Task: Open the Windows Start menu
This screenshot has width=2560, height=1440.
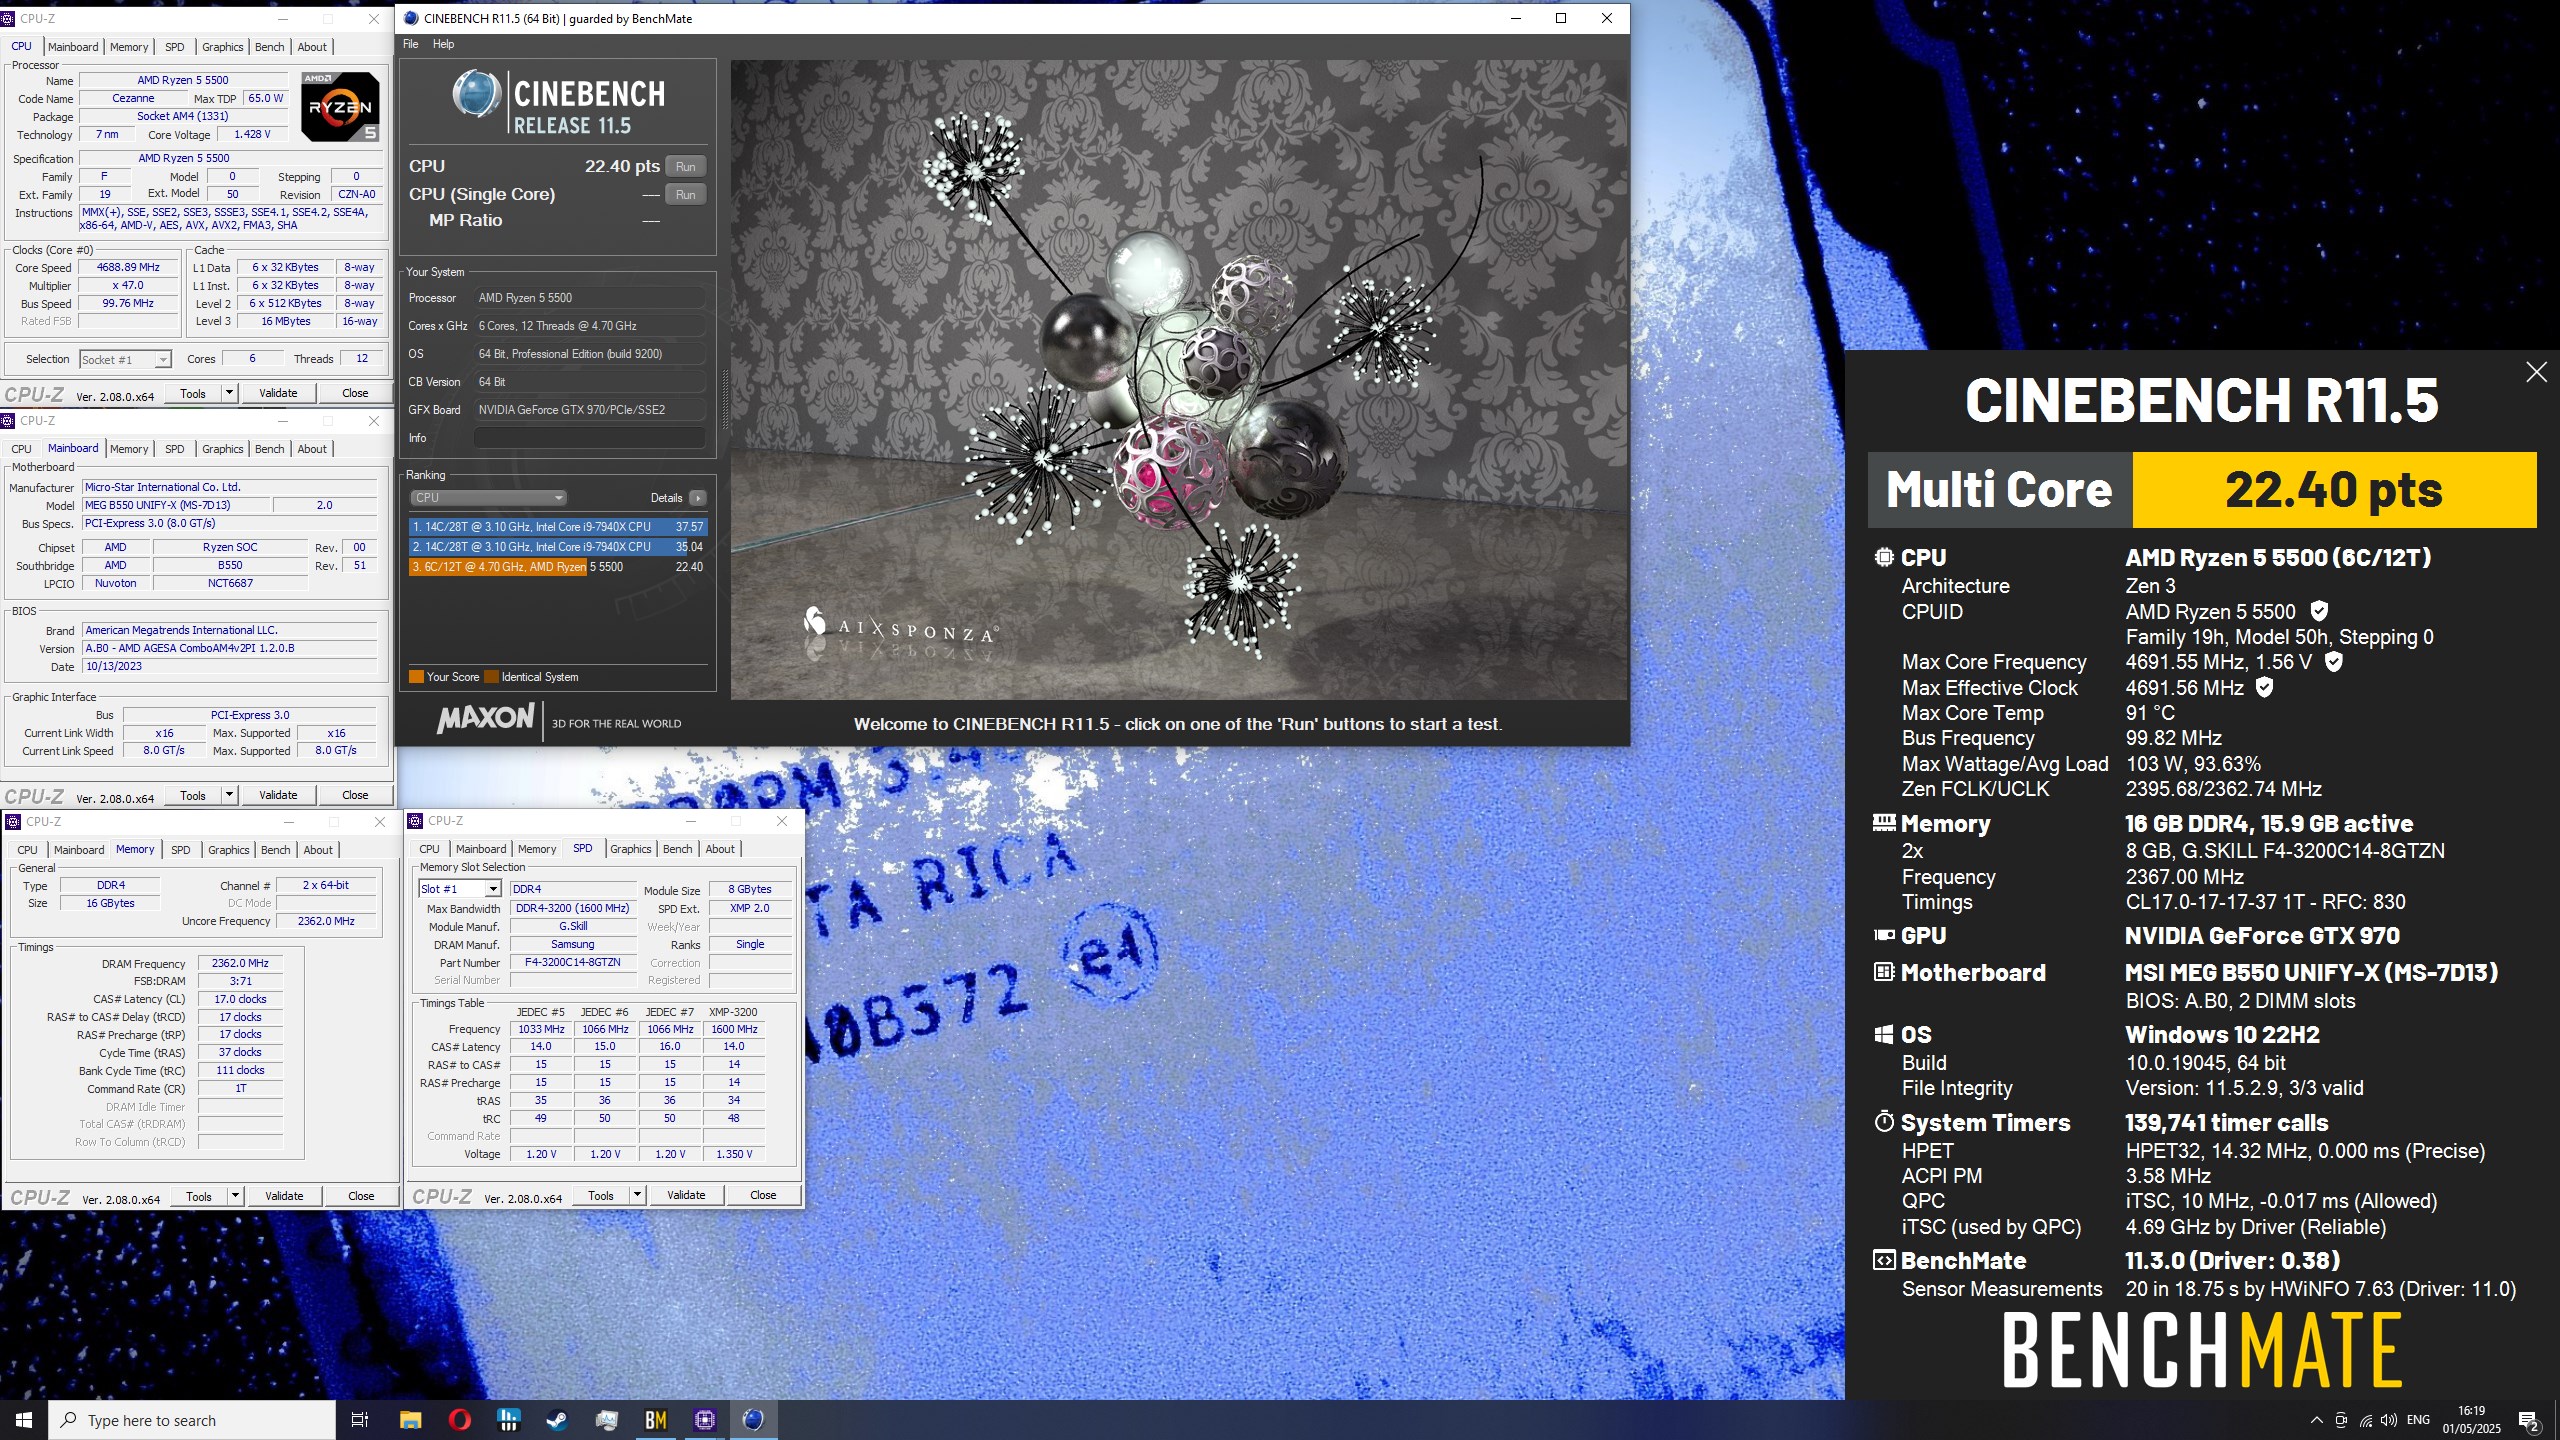Action: click(x=24, y=1420)
